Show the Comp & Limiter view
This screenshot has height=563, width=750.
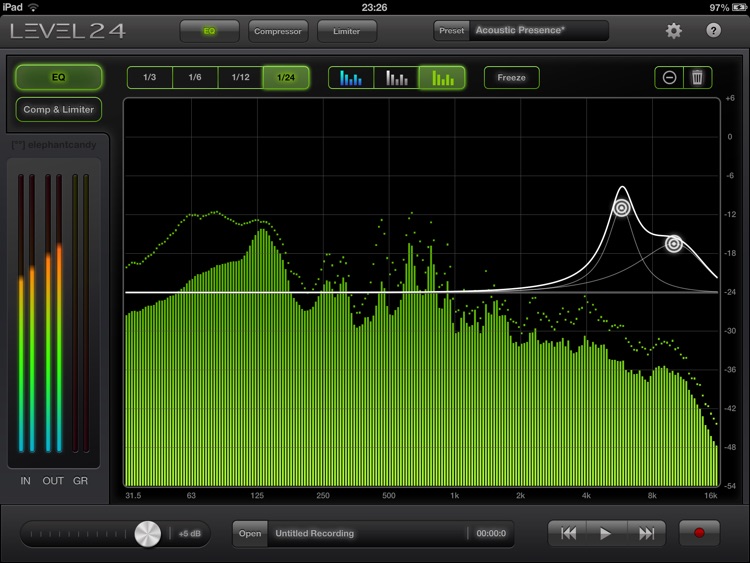[x=58, y=110]
